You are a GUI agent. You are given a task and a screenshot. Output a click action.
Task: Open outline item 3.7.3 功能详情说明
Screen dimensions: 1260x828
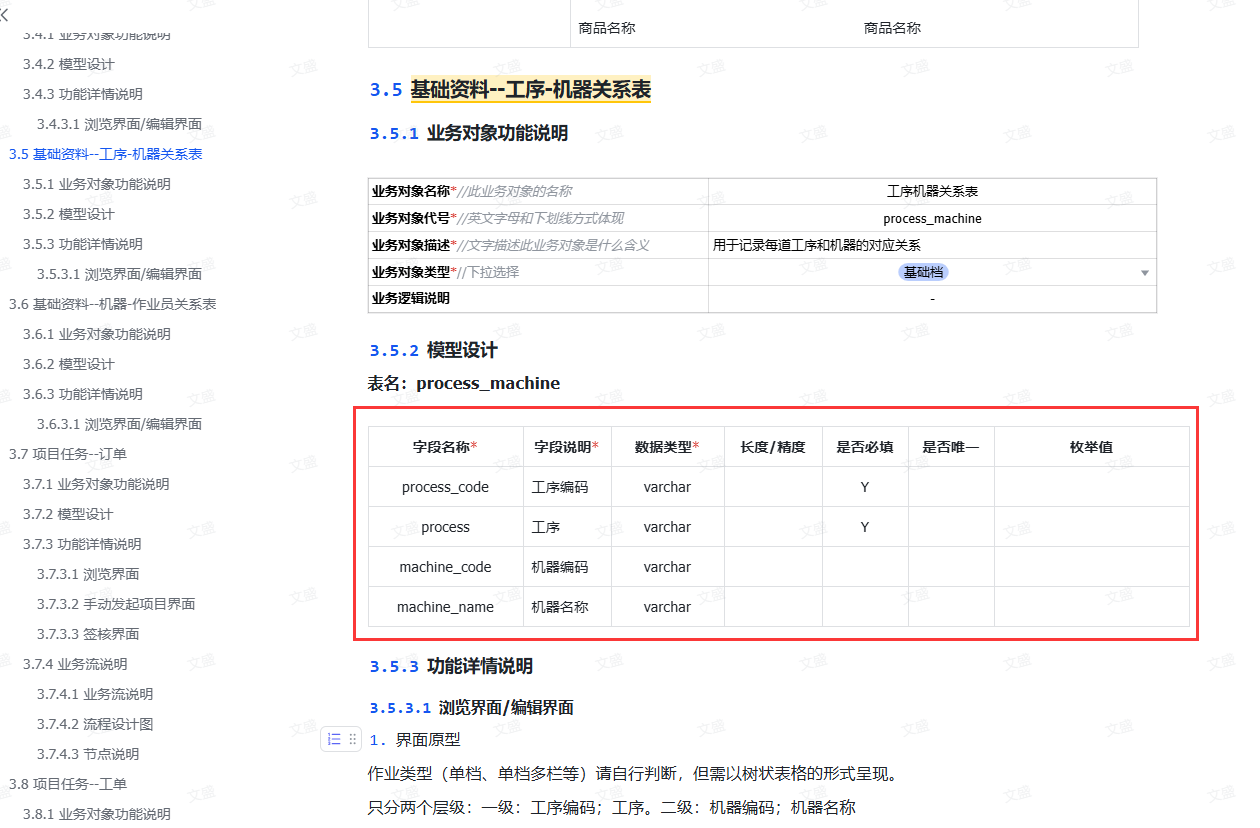(x=82, y=544)
